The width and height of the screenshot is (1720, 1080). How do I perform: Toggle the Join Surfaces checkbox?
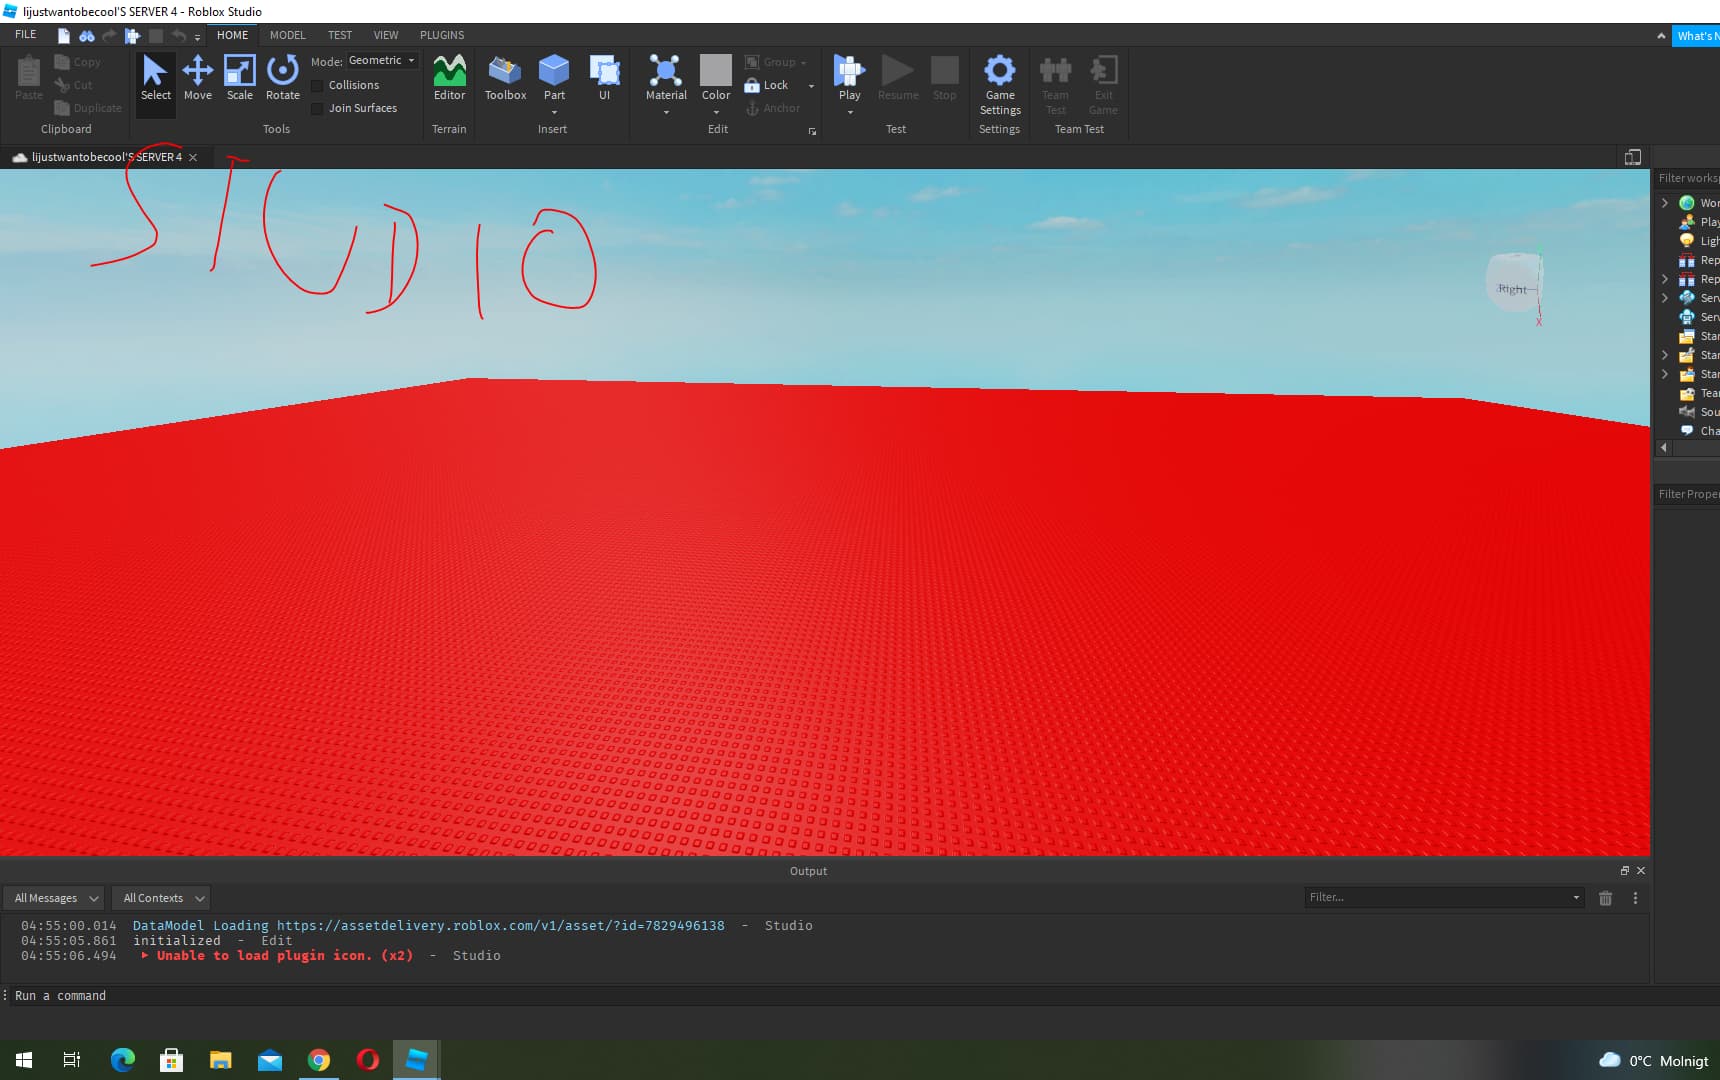pos(318,109)
